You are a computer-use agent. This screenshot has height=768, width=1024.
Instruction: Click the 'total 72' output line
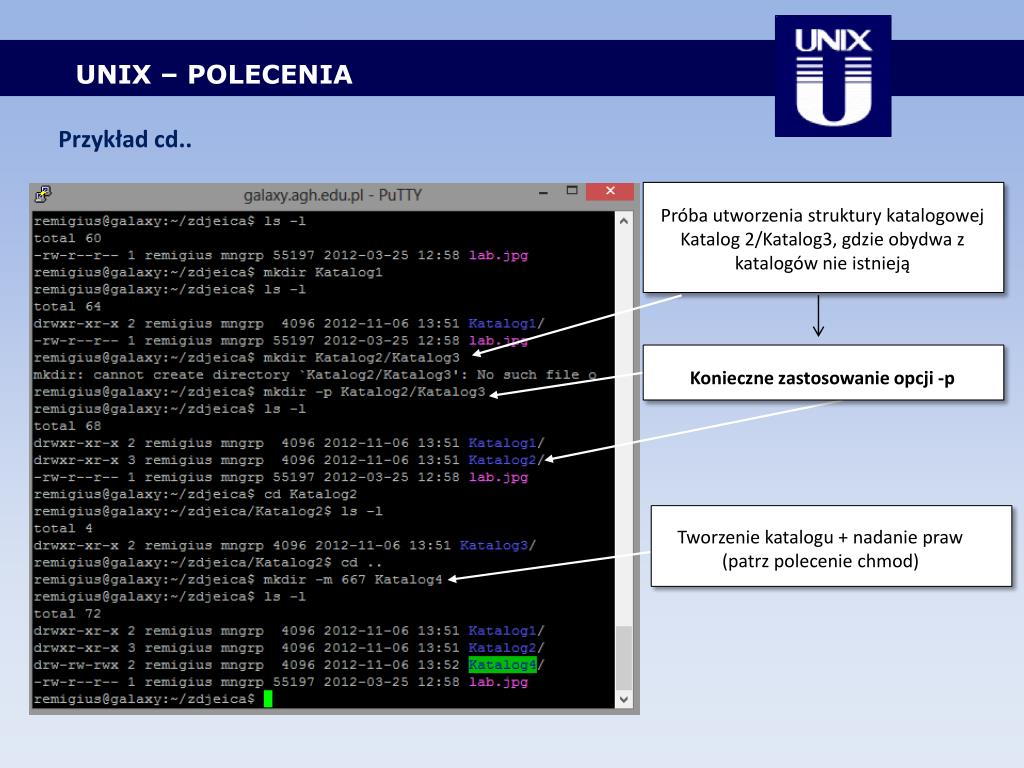[x=67, y=614]
